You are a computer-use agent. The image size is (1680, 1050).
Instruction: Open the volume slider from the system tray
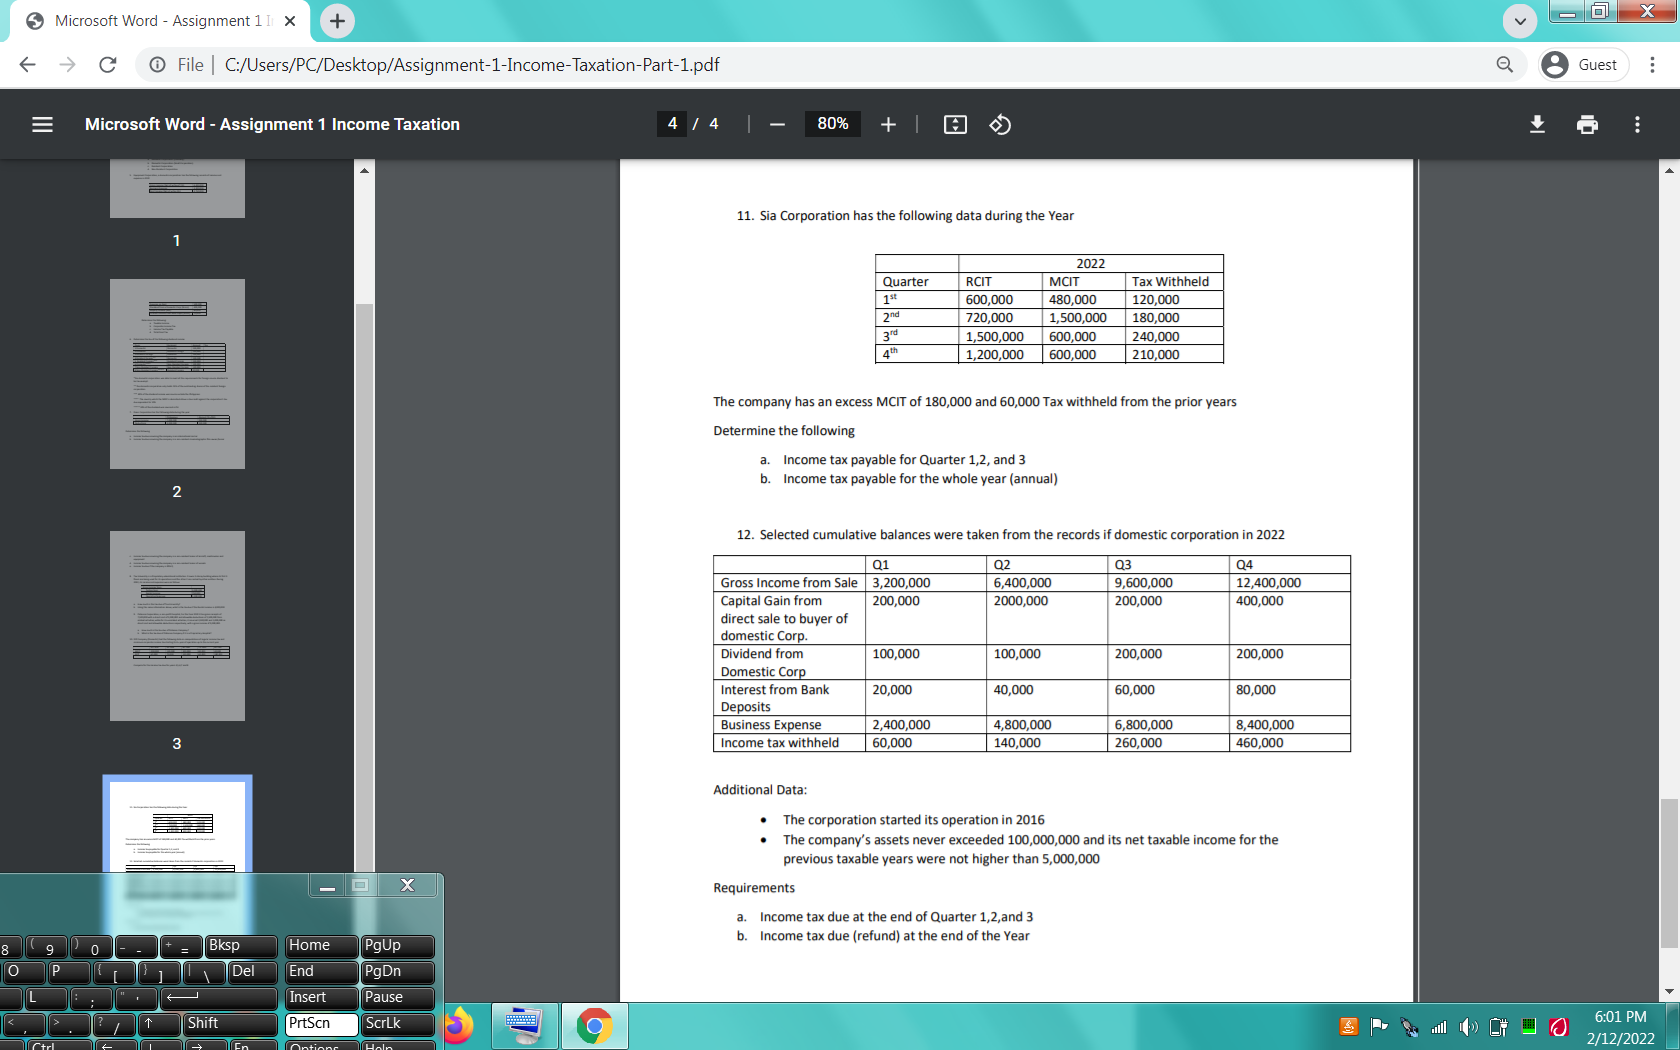(1469, 1026)
